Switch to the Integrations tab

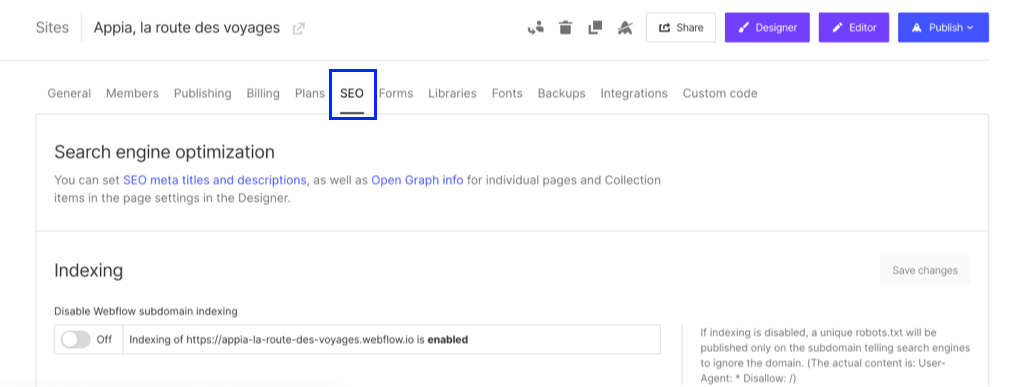pos(634,93)
